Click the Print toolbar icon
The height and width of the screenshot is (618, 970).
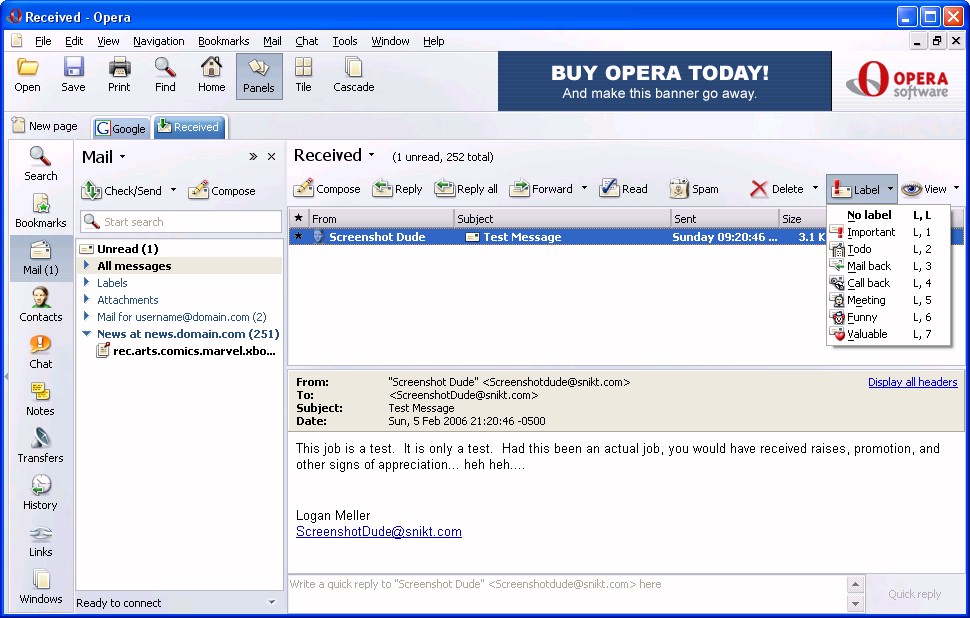click(119, 75)
